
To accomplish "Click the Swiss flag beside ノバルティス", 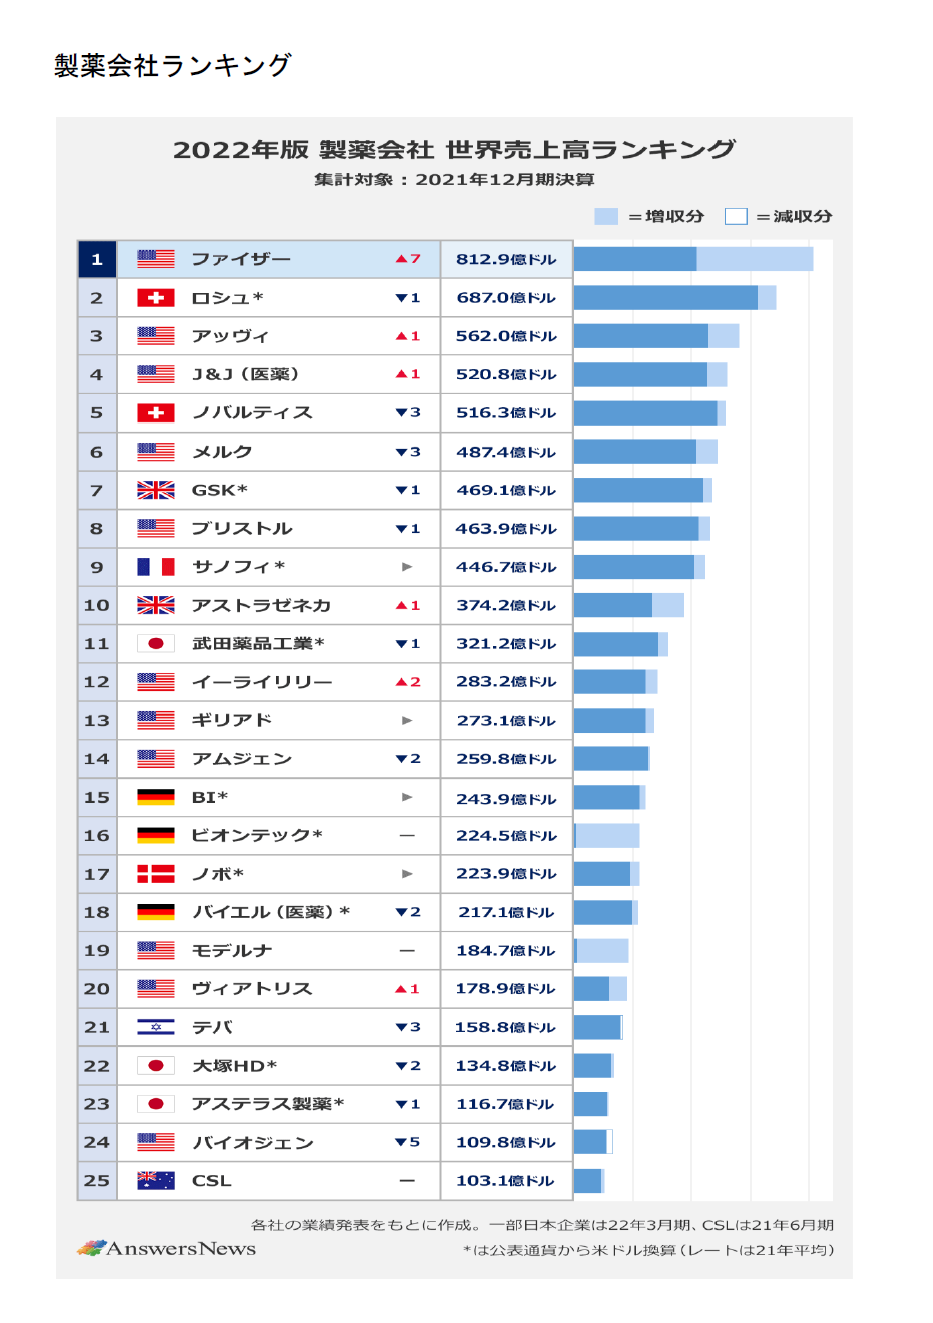I will click(x=156, y=412).
